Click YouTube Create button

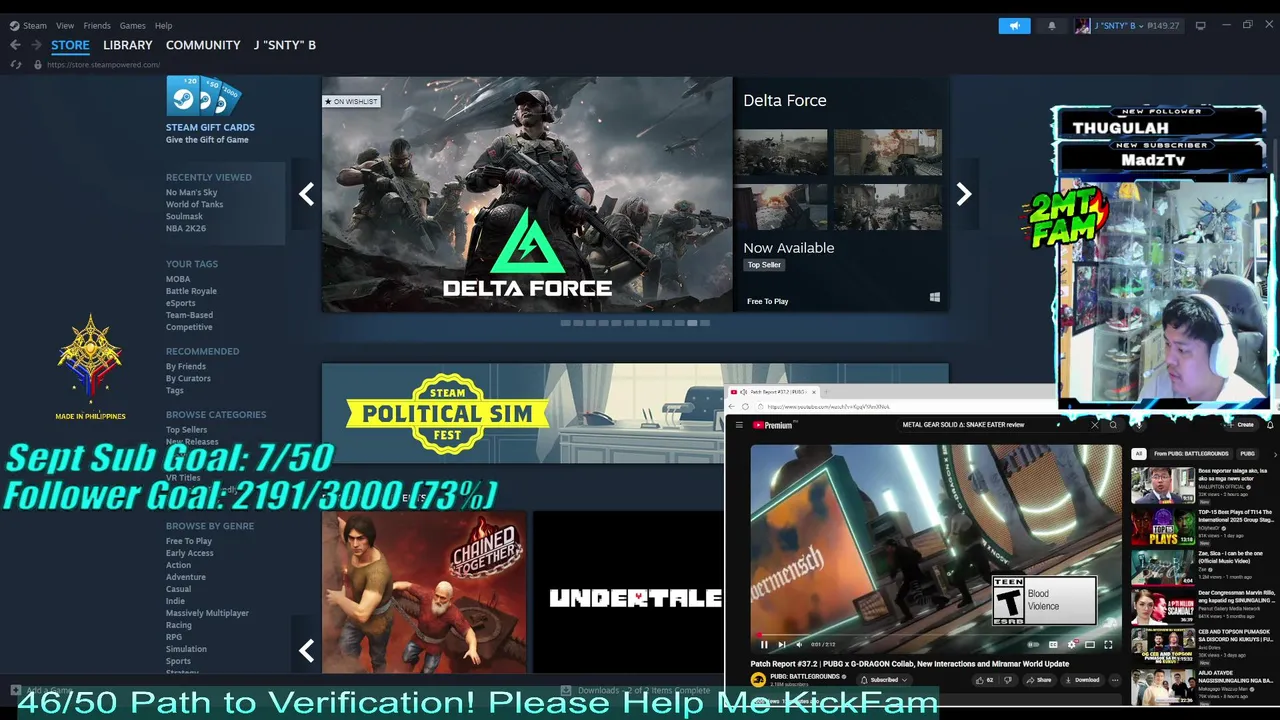tap(1241, 425)
